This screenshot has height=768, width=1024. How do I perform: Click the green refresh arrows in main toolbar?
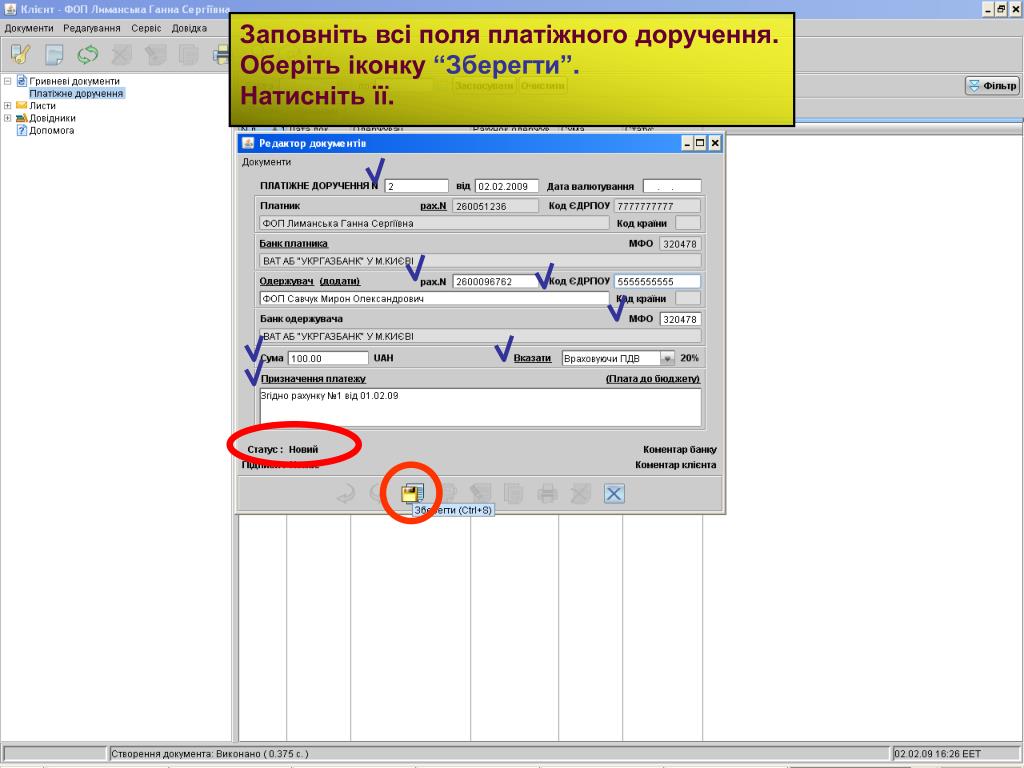tap(88, 54)
